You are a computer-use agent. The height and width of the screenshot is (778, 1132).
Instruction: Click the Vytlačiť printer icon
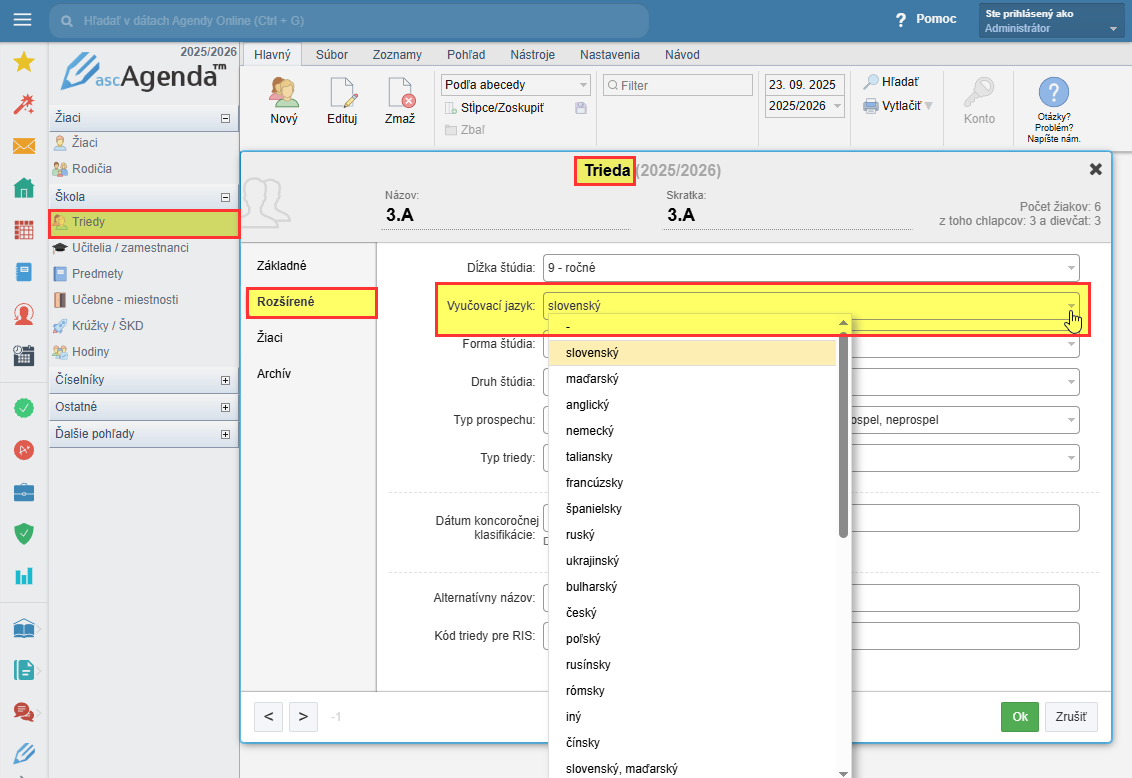tap(871, 106)
